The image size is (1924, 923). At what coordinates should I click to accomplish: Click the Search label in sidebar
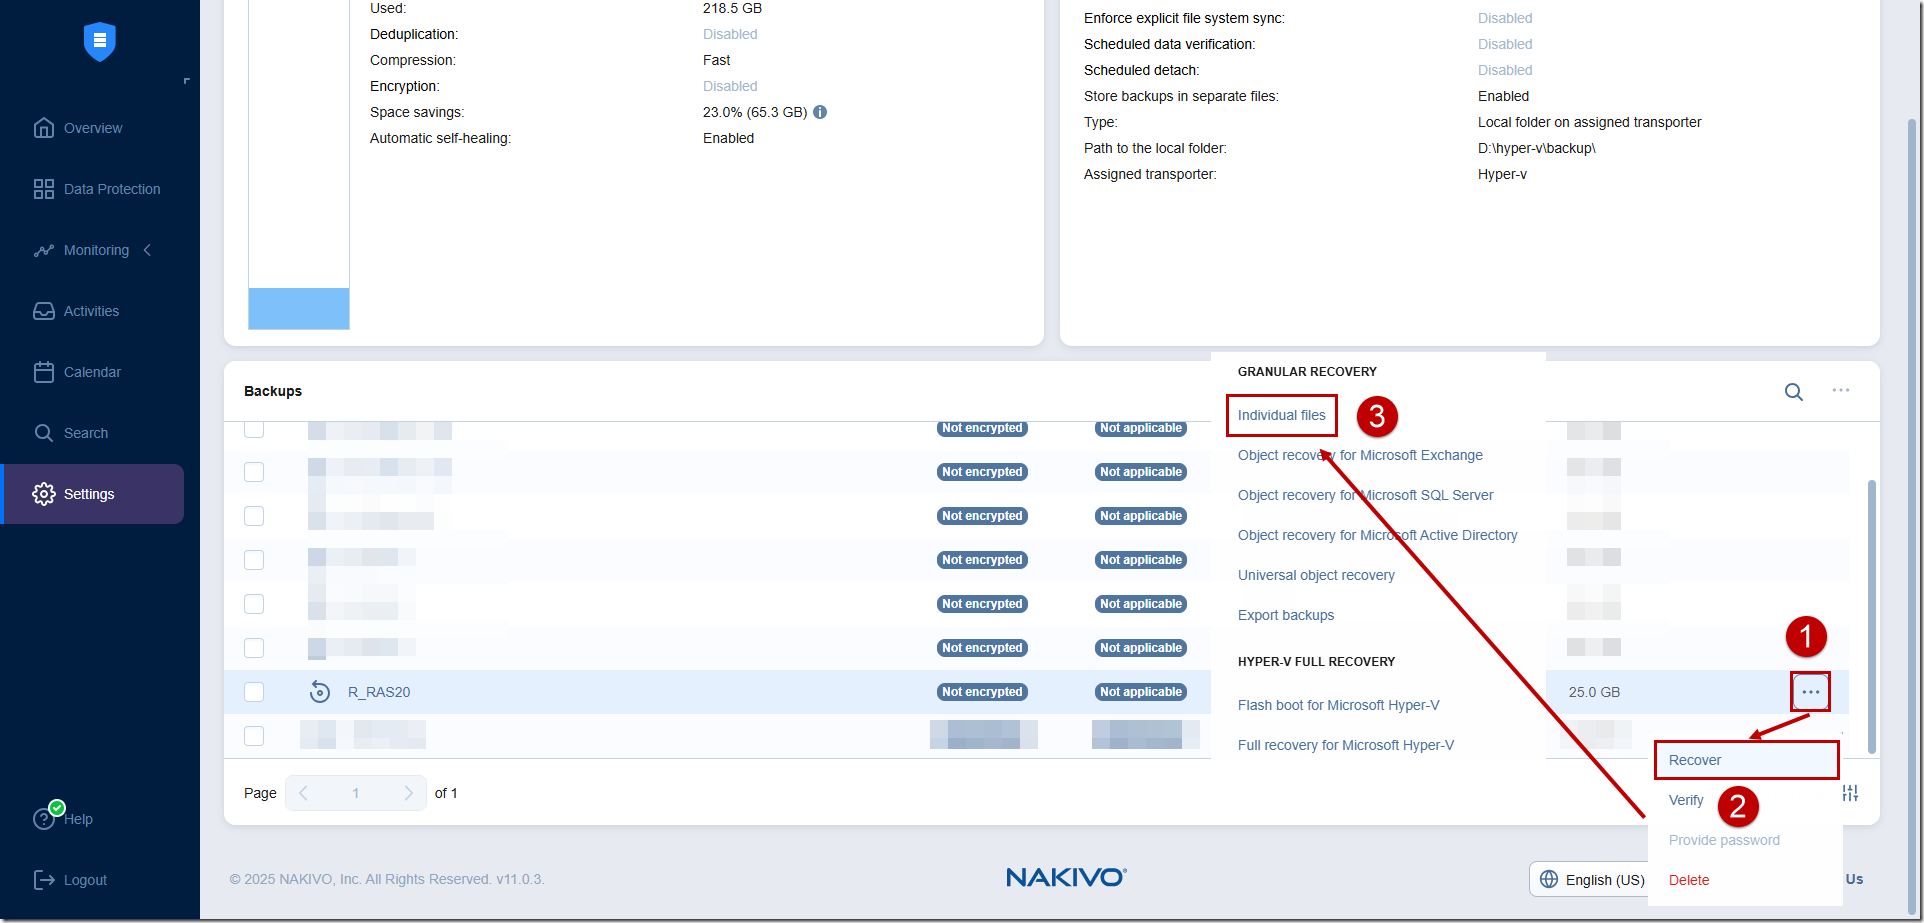pos(86,433)
